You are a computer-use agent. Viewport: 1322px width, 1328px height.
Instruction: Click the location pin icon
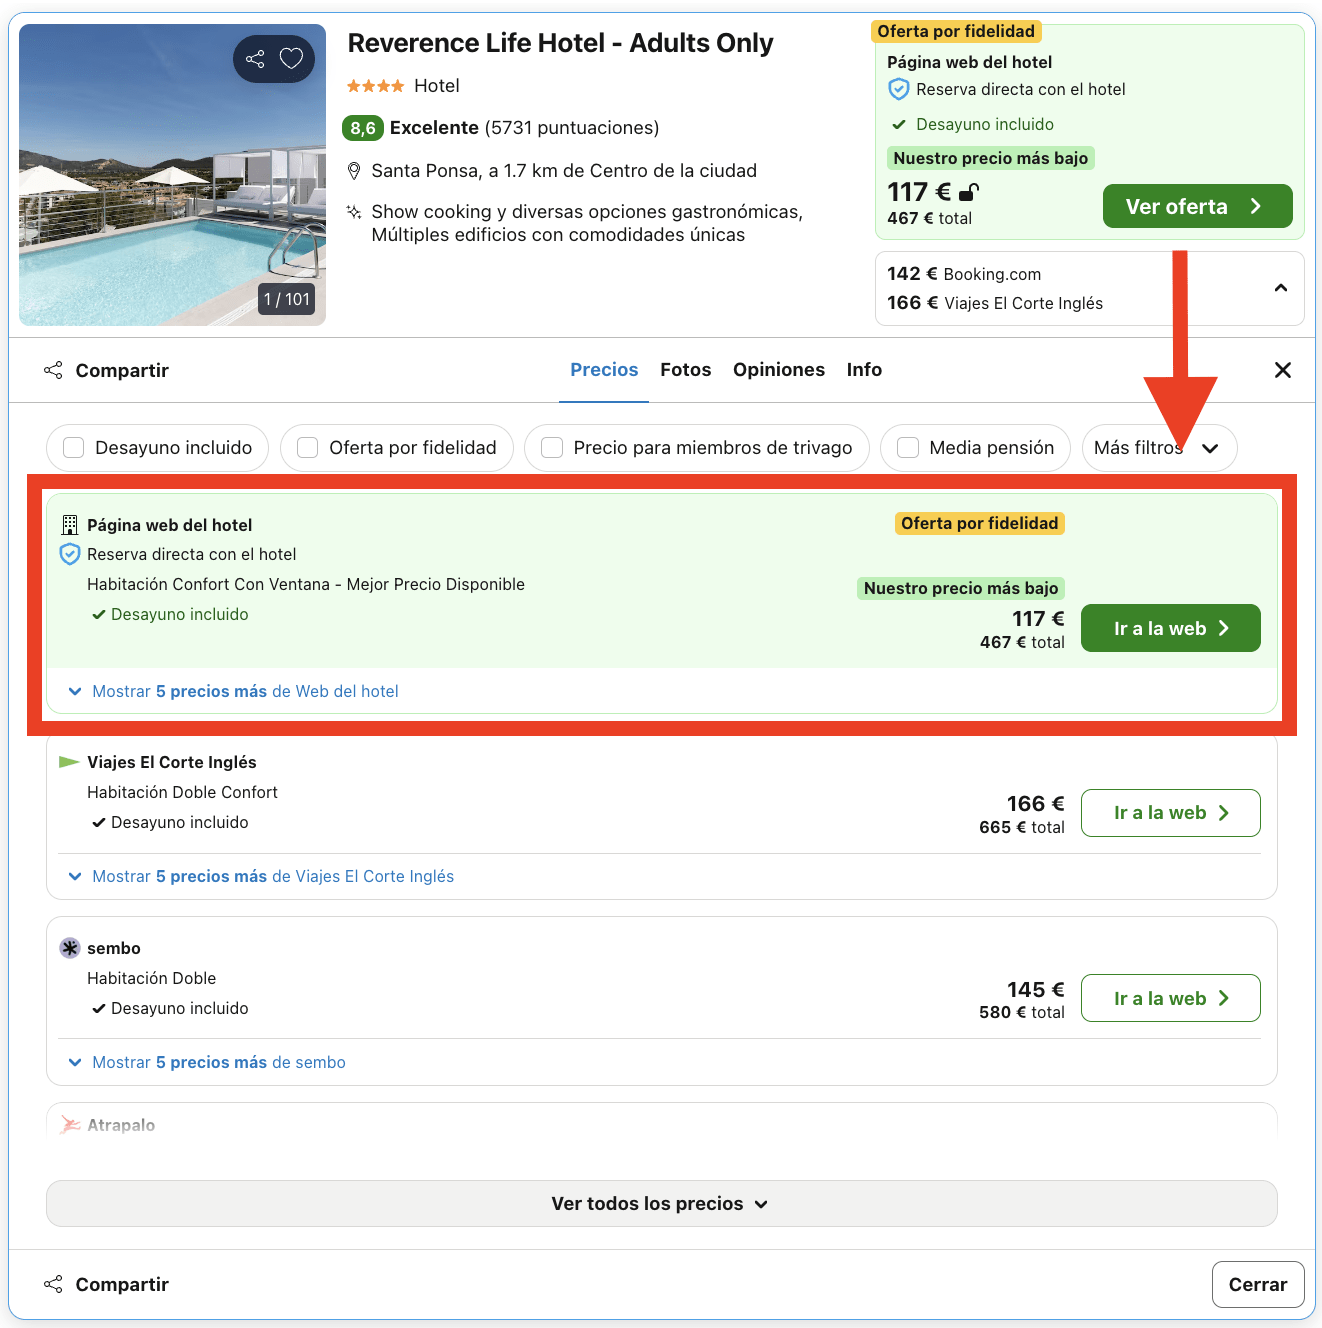coord(353,171)
